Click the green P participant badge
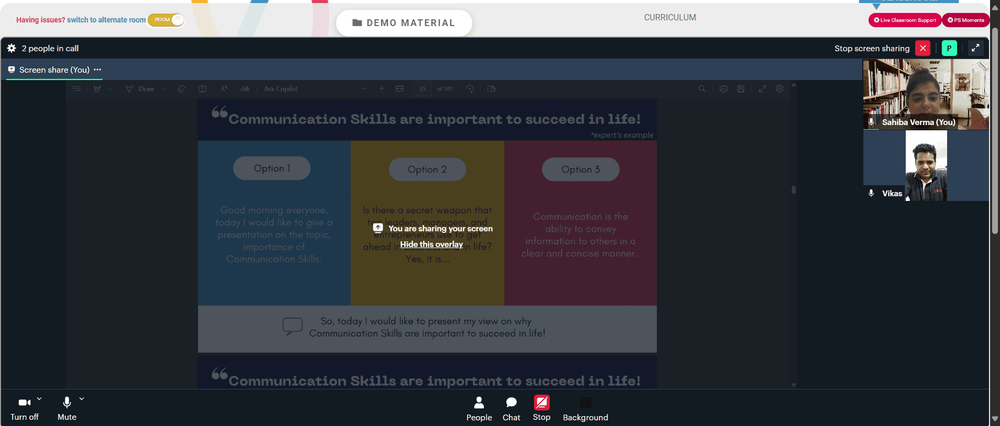 [x=949, y=48]
